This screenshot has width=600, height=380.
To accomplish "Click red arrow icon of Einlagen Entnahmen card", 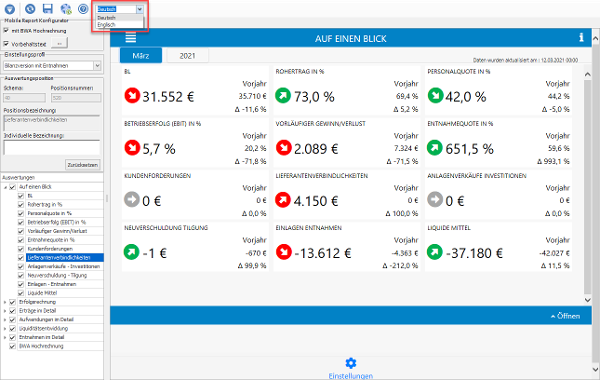I will 284,252.
